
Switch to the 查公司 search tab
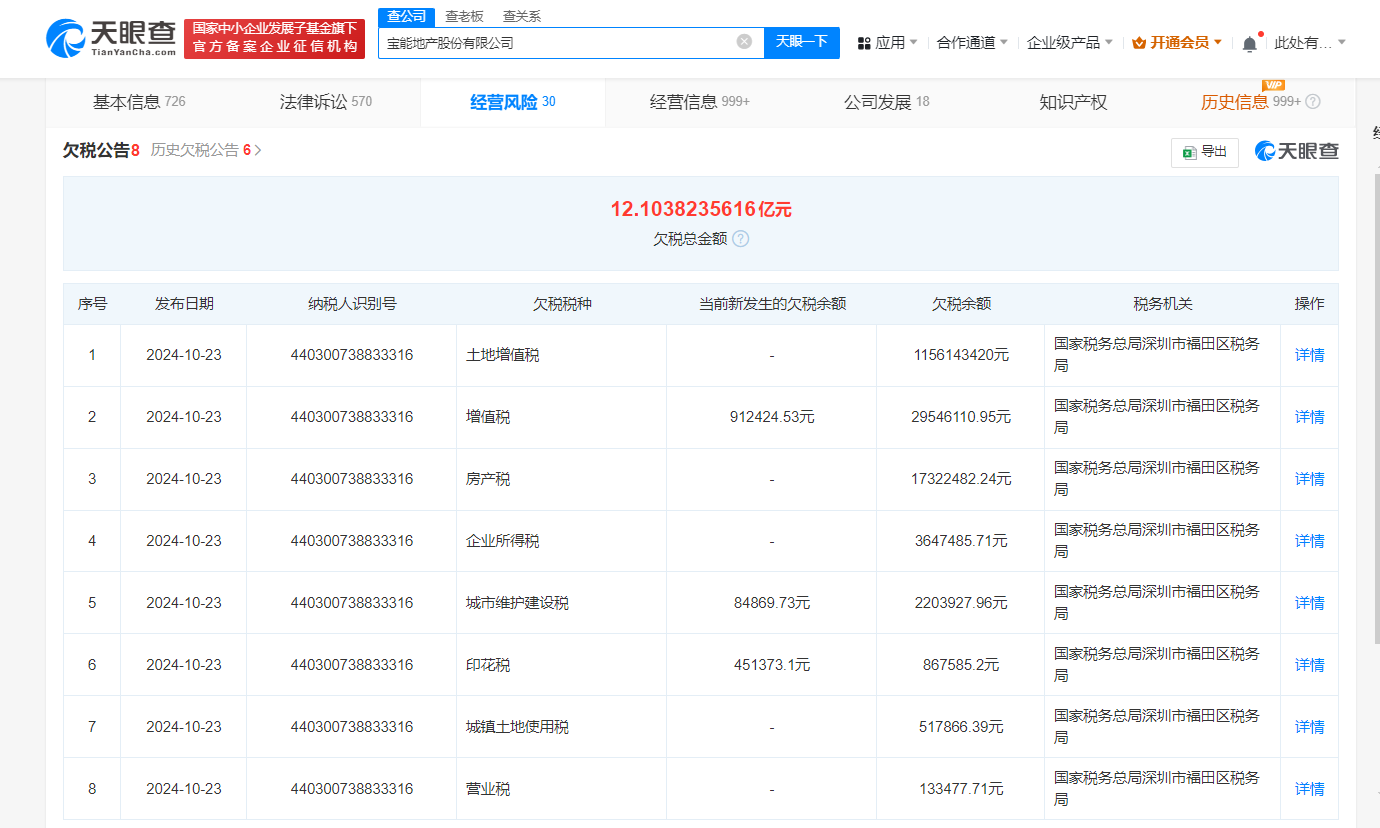pos(407,16)
